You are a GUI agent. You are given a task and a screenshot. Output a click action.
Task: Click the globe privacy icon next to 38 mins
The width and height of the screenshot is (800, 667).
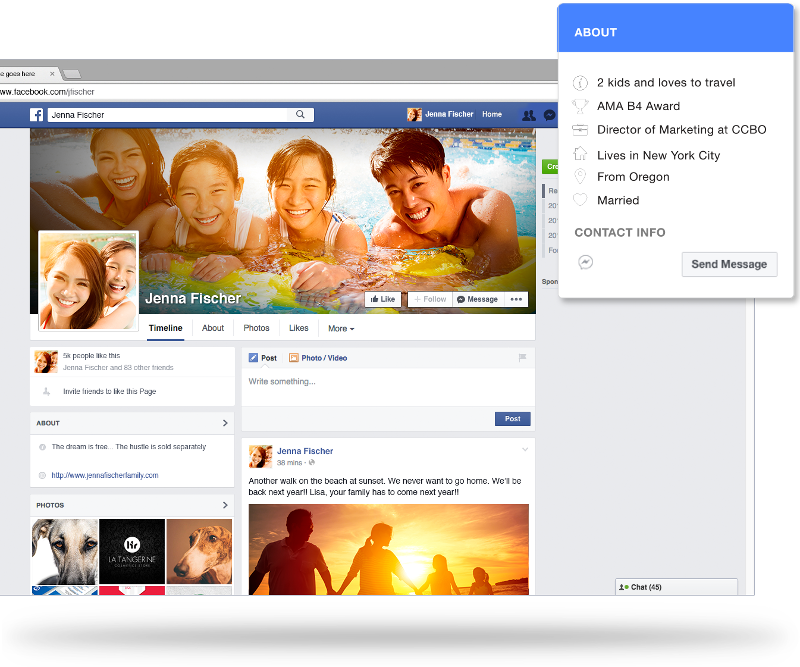[x=312, y=462]
